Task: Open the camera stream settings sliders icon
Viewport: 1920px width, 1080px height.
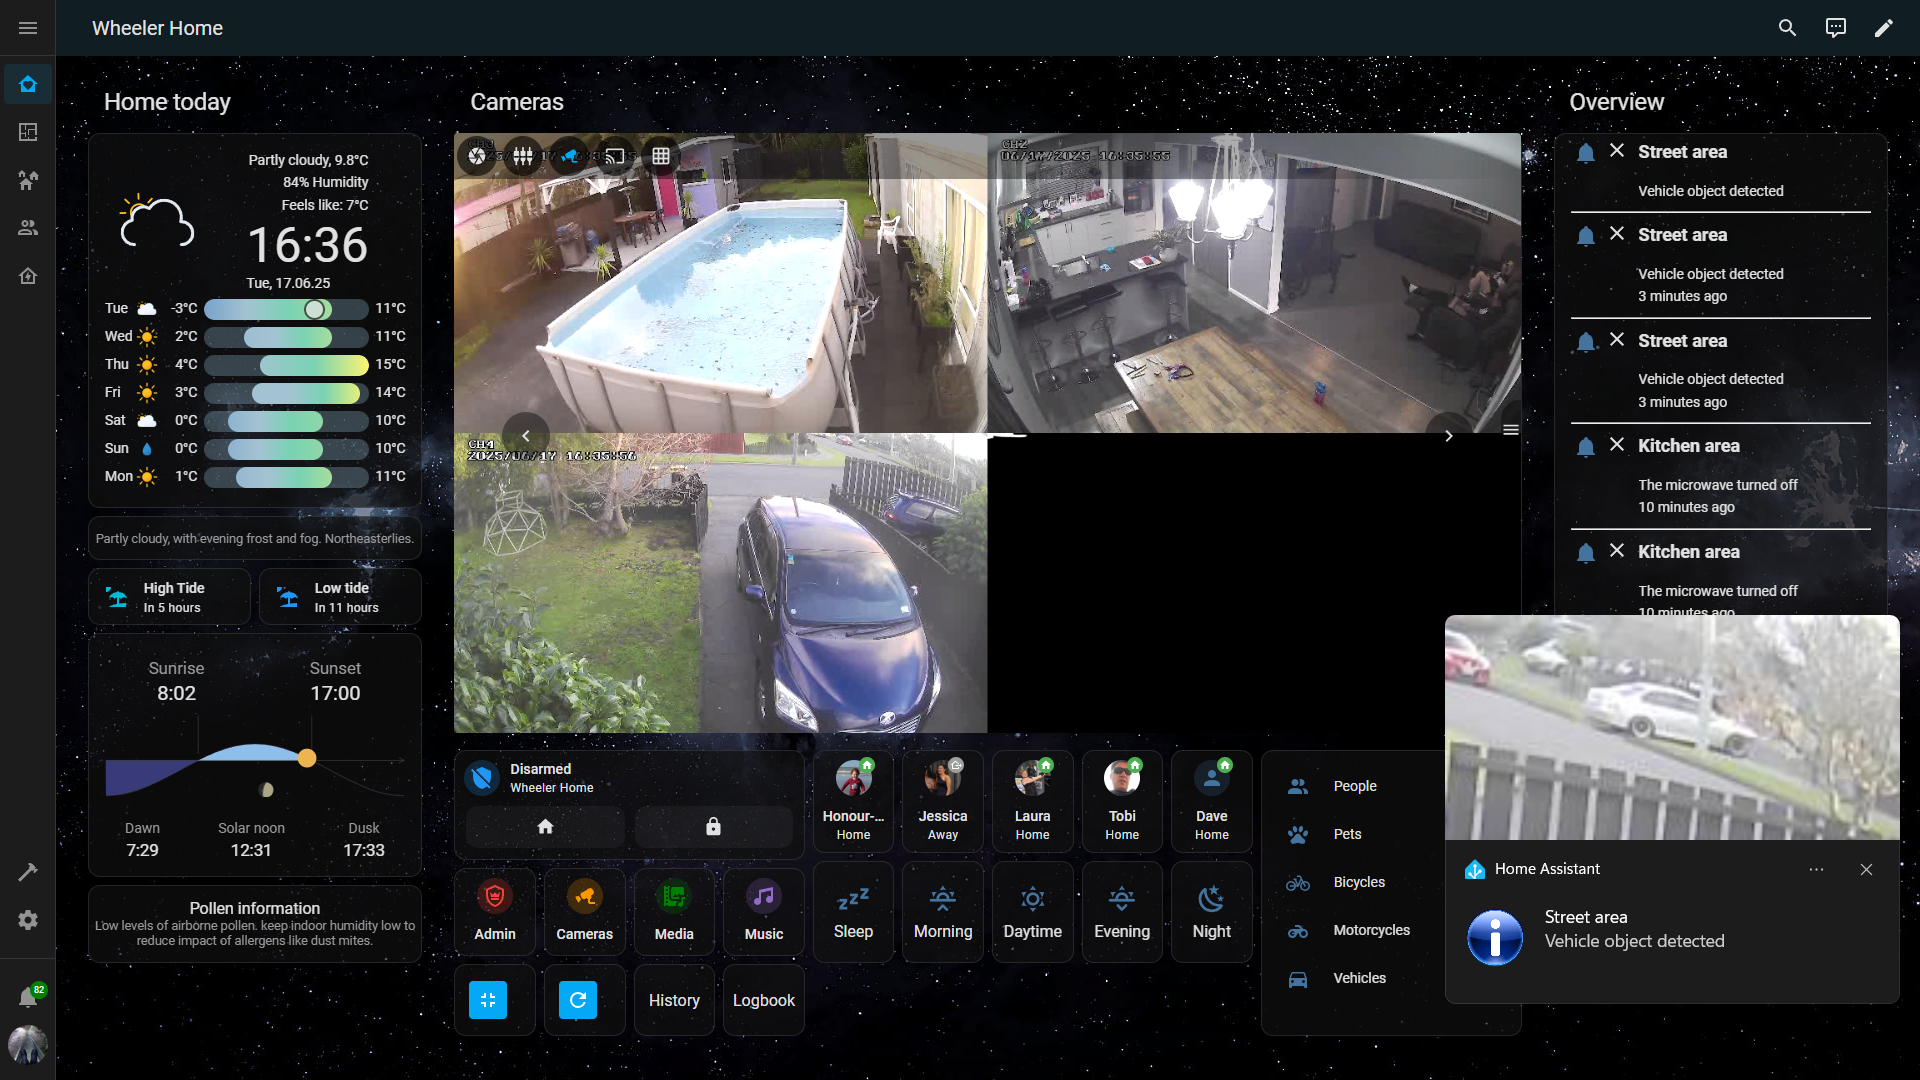Action: coord(523,156)
